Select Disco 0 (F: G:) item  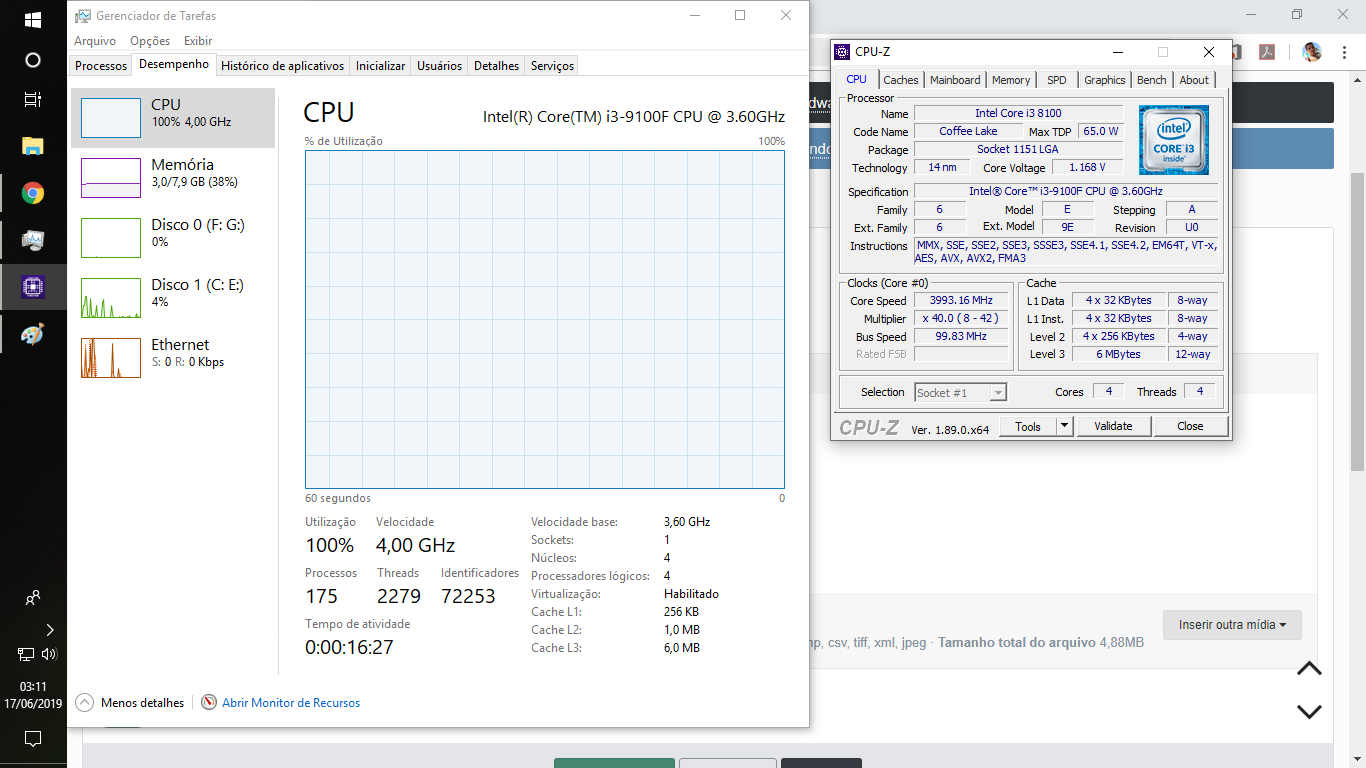pos(173,238)
